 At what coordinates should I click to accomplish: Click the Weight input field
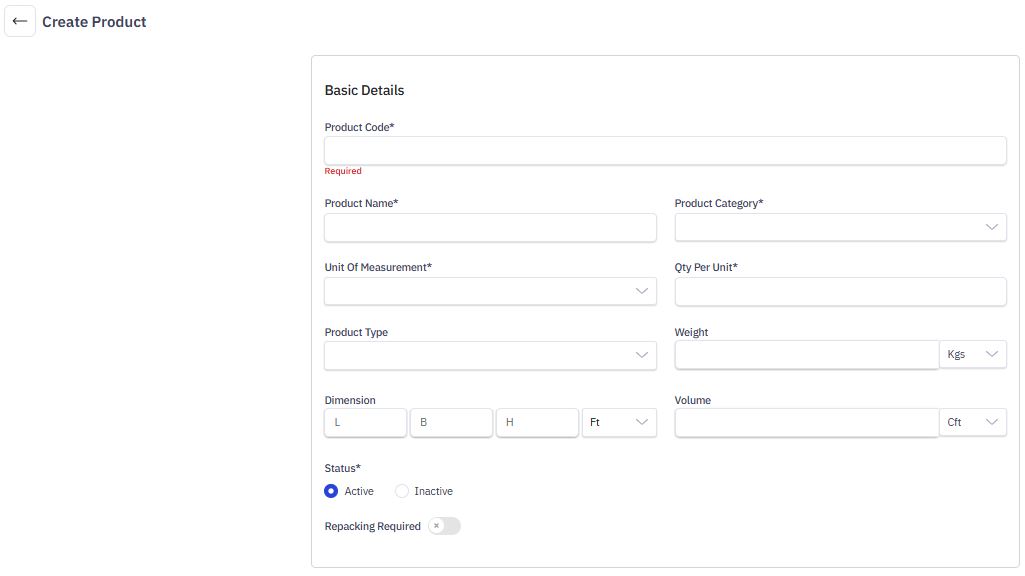pyautogui.click(x=806, y=354)
